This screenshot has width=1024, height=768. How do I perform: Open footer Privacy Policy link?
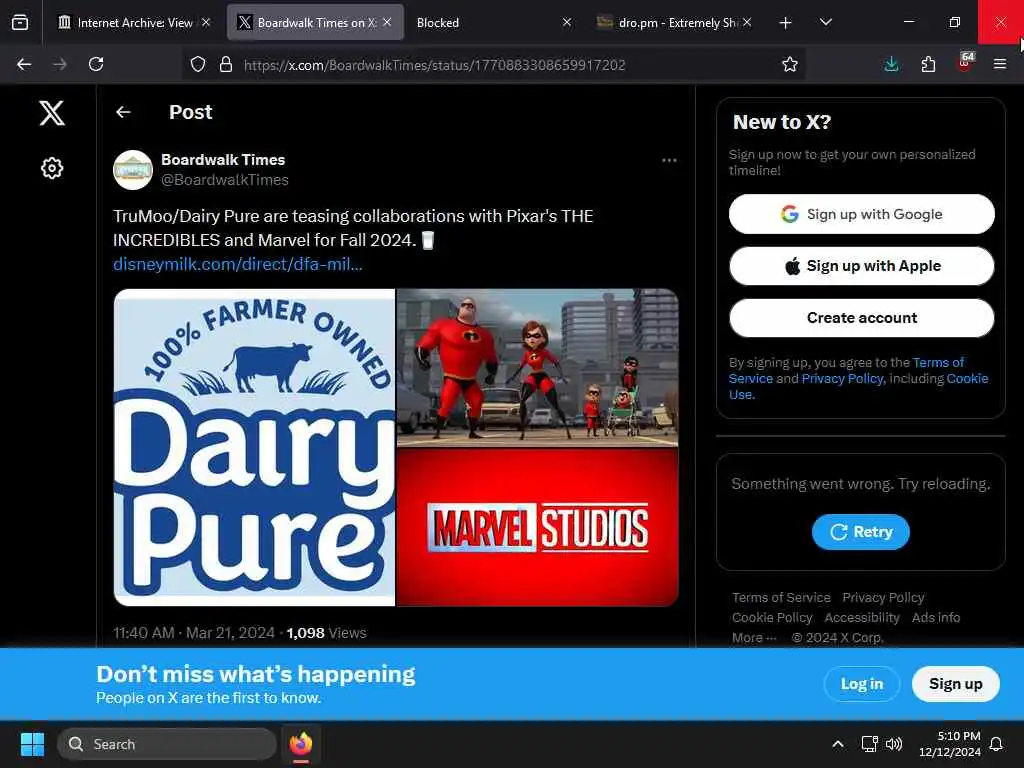pos(883,598)
